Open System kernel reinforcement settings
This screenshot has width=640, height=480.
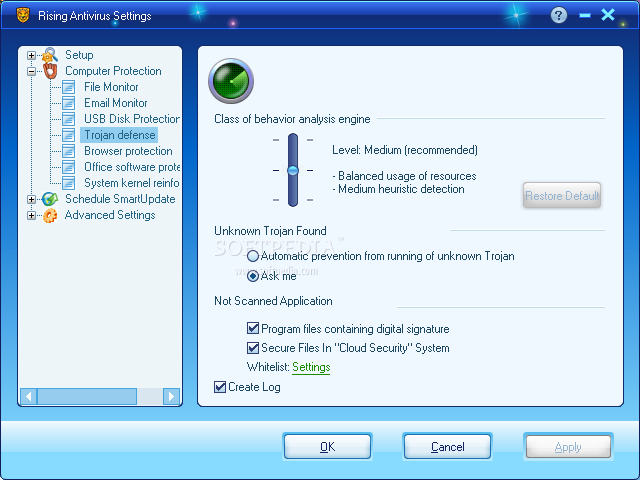coord(132,183)
